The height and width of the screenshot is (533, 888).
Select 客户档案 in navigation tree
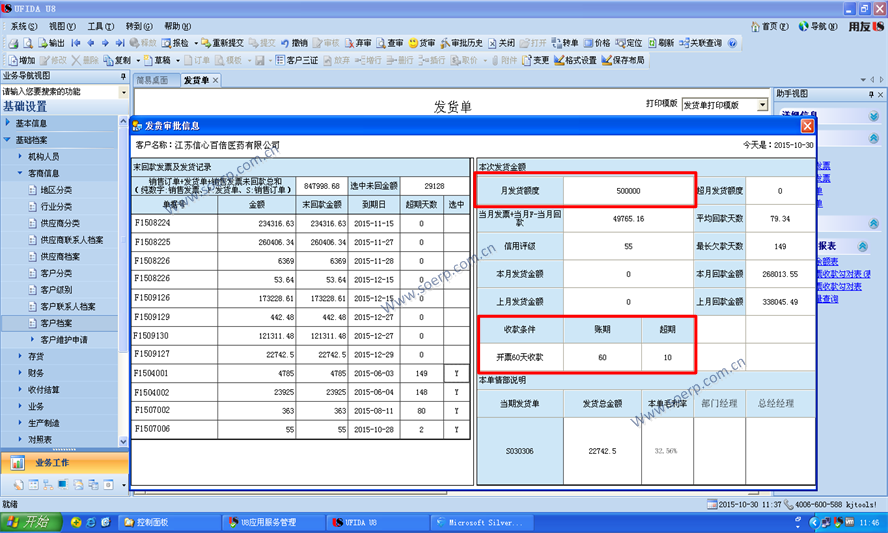click(56, 323)
